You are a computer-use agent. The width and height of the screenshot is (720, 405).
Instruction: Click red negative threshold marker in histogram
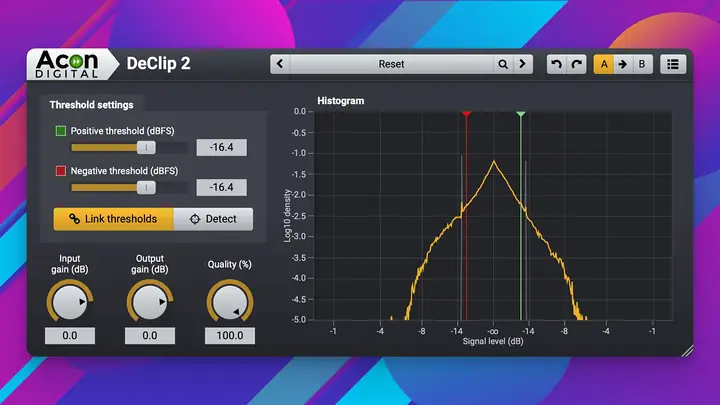467,114
